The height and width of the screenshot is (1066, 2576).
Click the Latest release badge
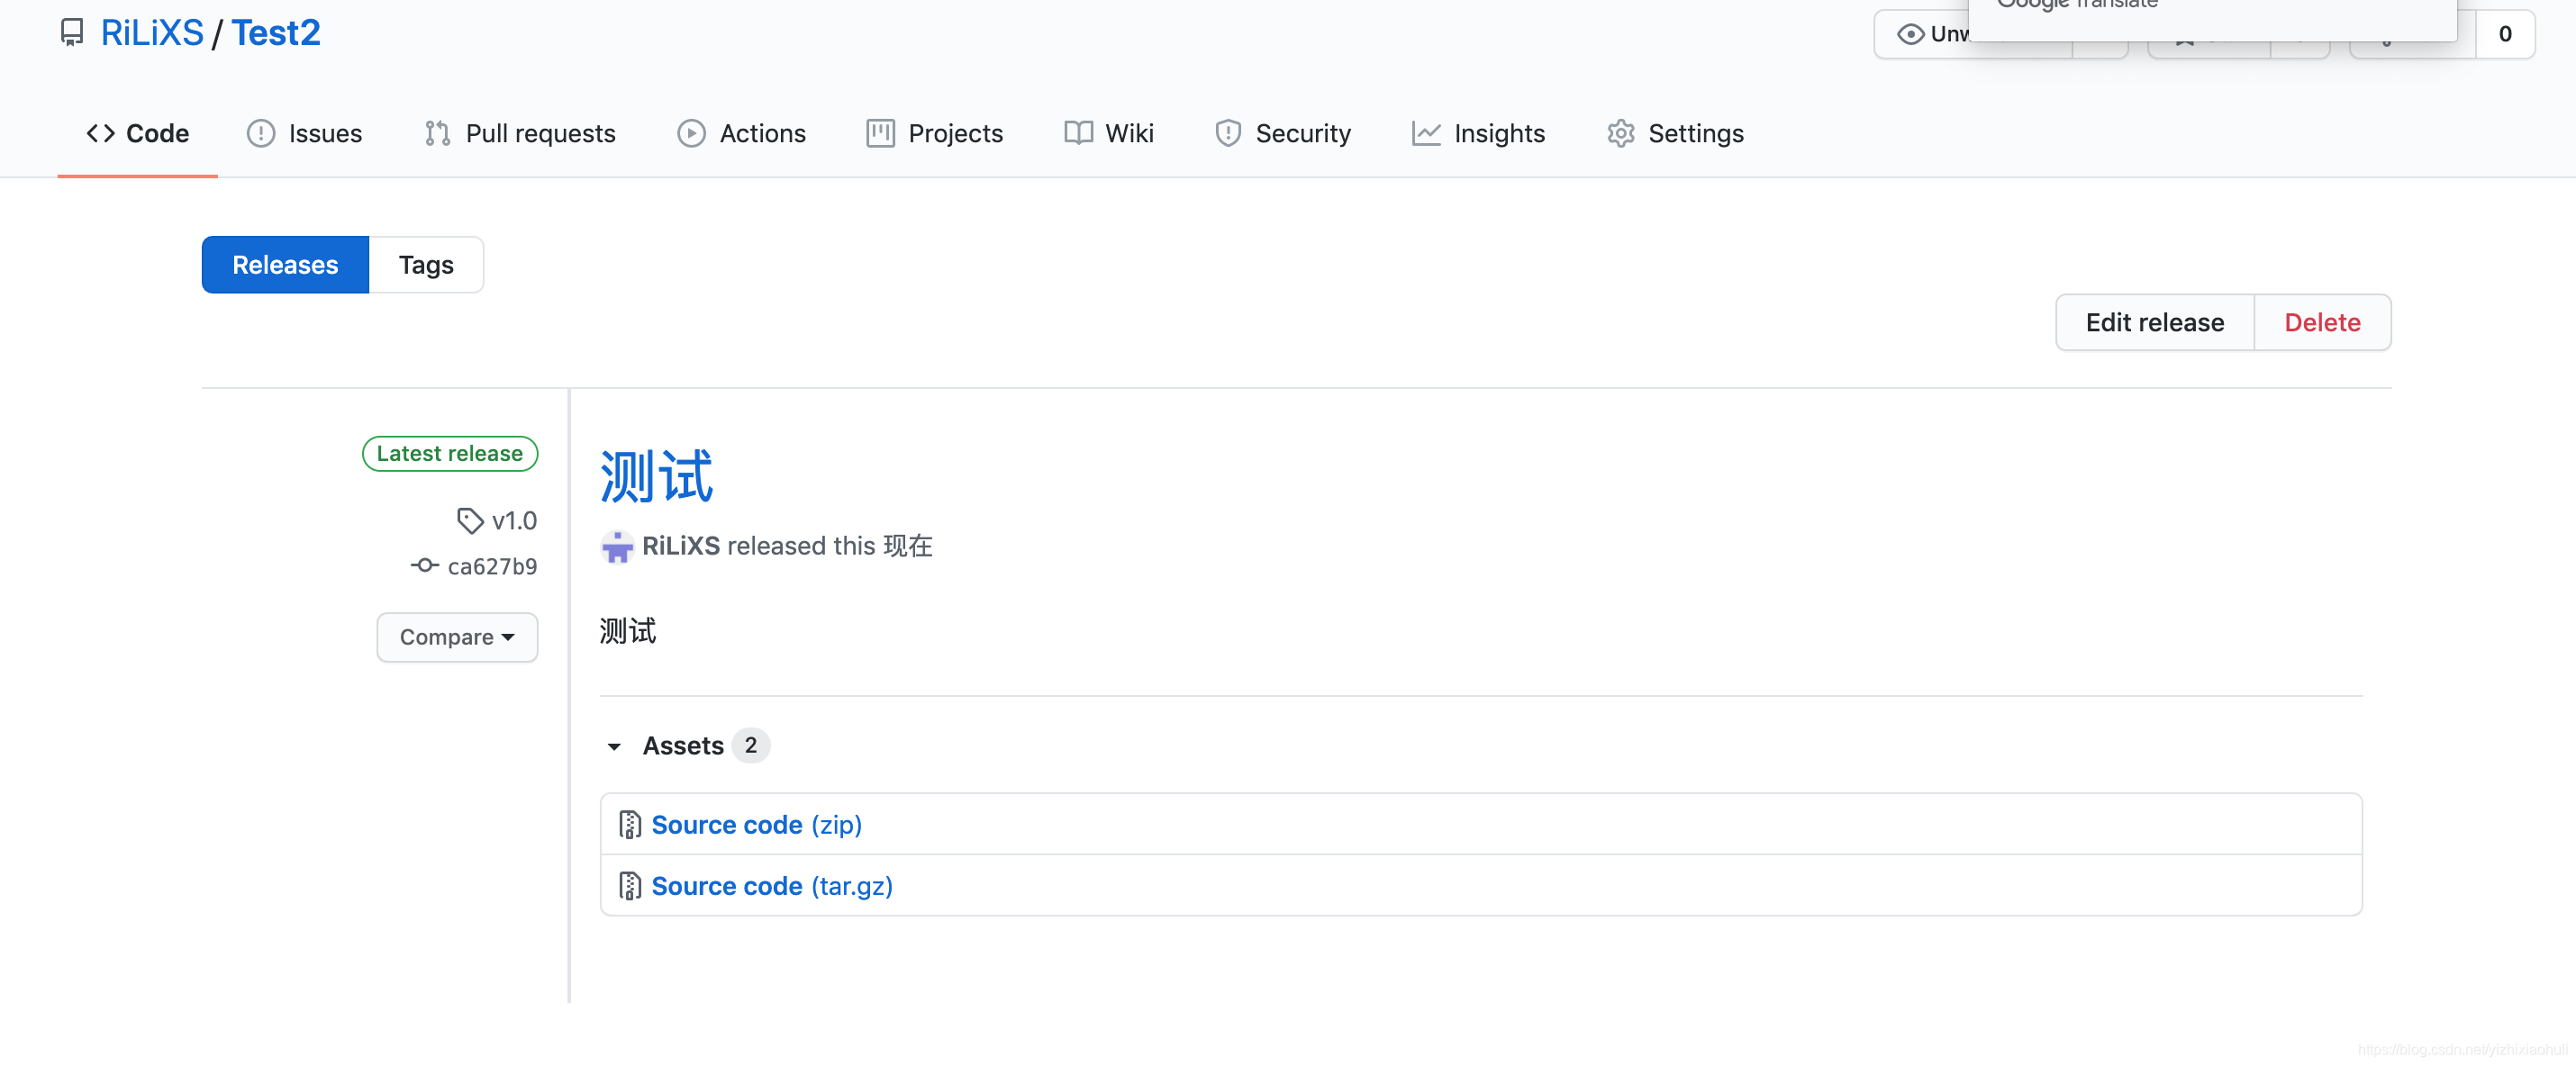point(450,453)
